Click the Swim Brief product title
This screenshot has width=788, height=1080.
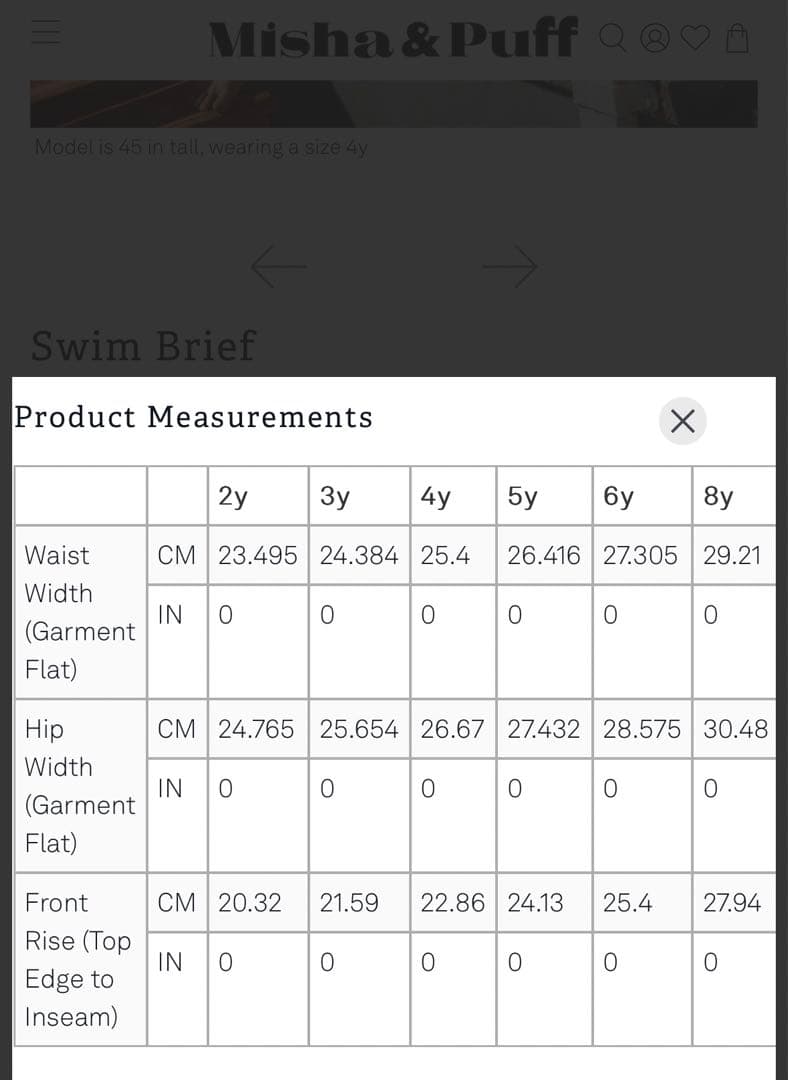143,346
